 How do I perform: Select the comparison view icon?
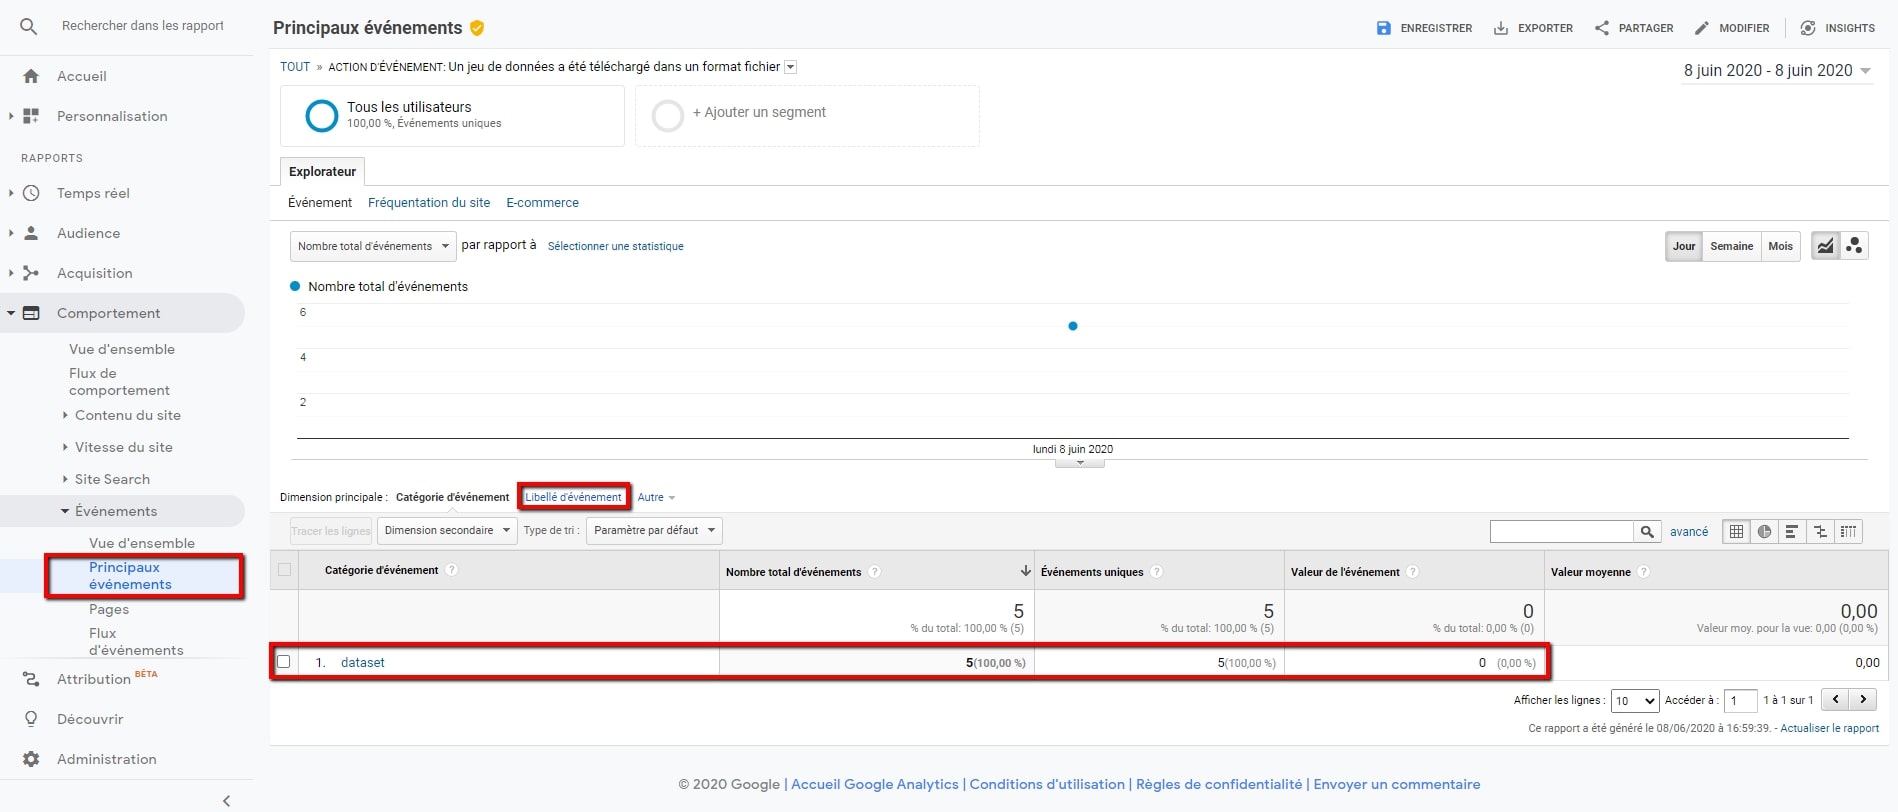pyautogui.click(x=1820, y=532)
